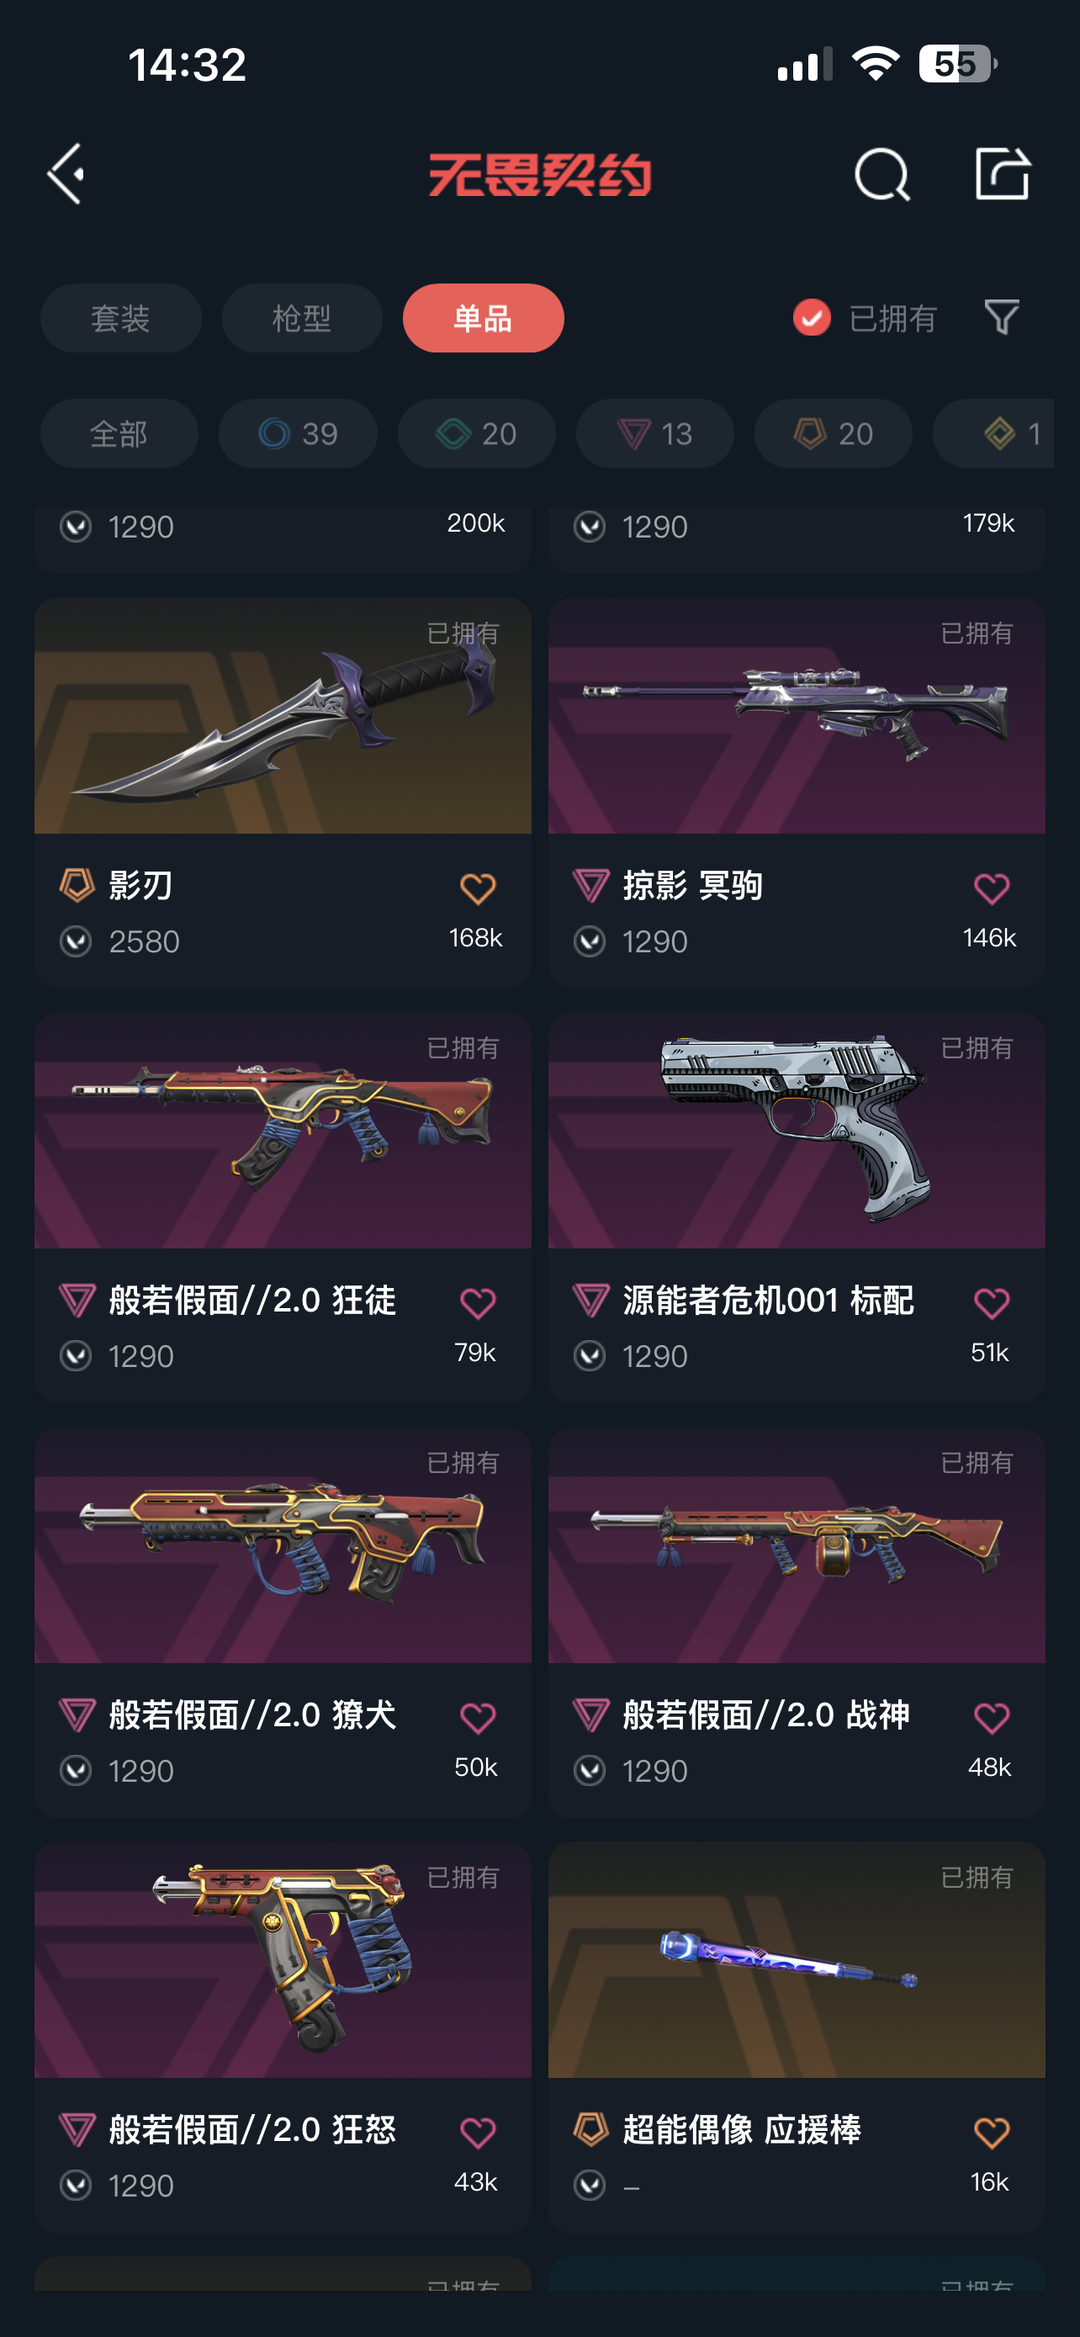
Task: Tap heart icon for 源能者危机001 标配
Action: [991, 1303]
